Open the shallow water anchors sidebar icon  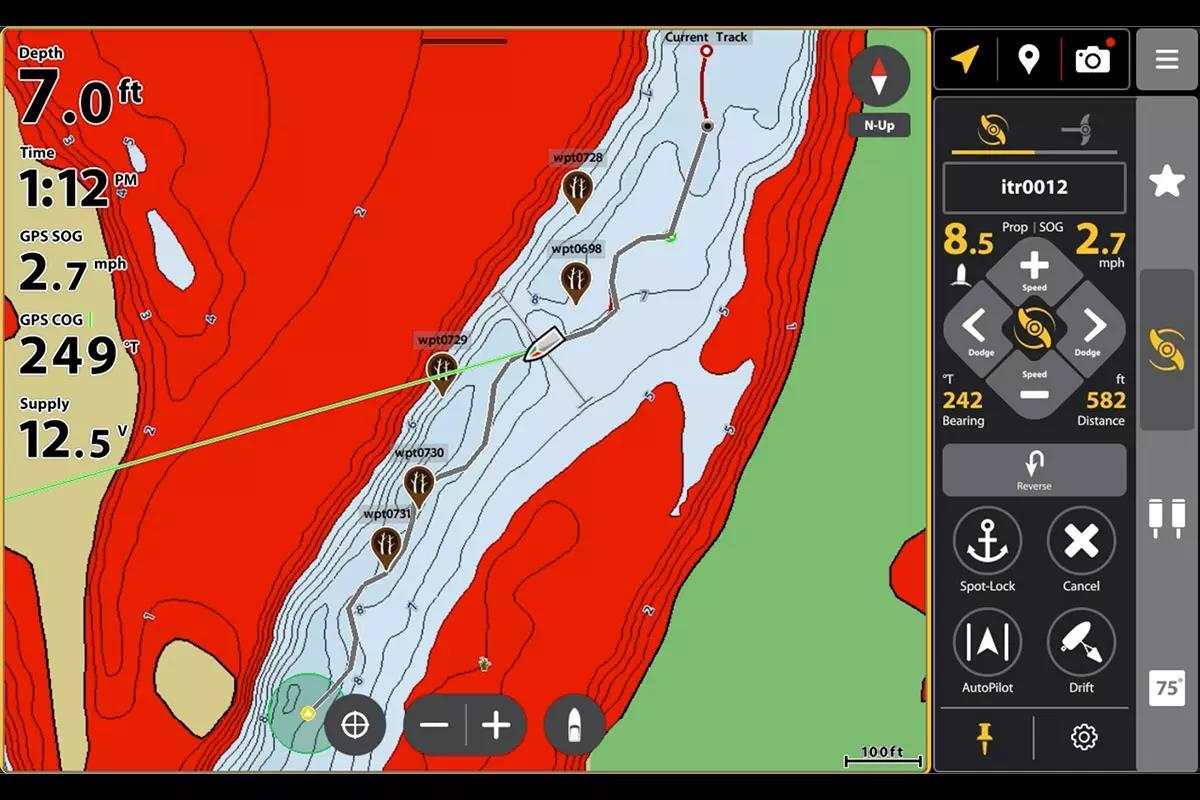click(1167, 518)
